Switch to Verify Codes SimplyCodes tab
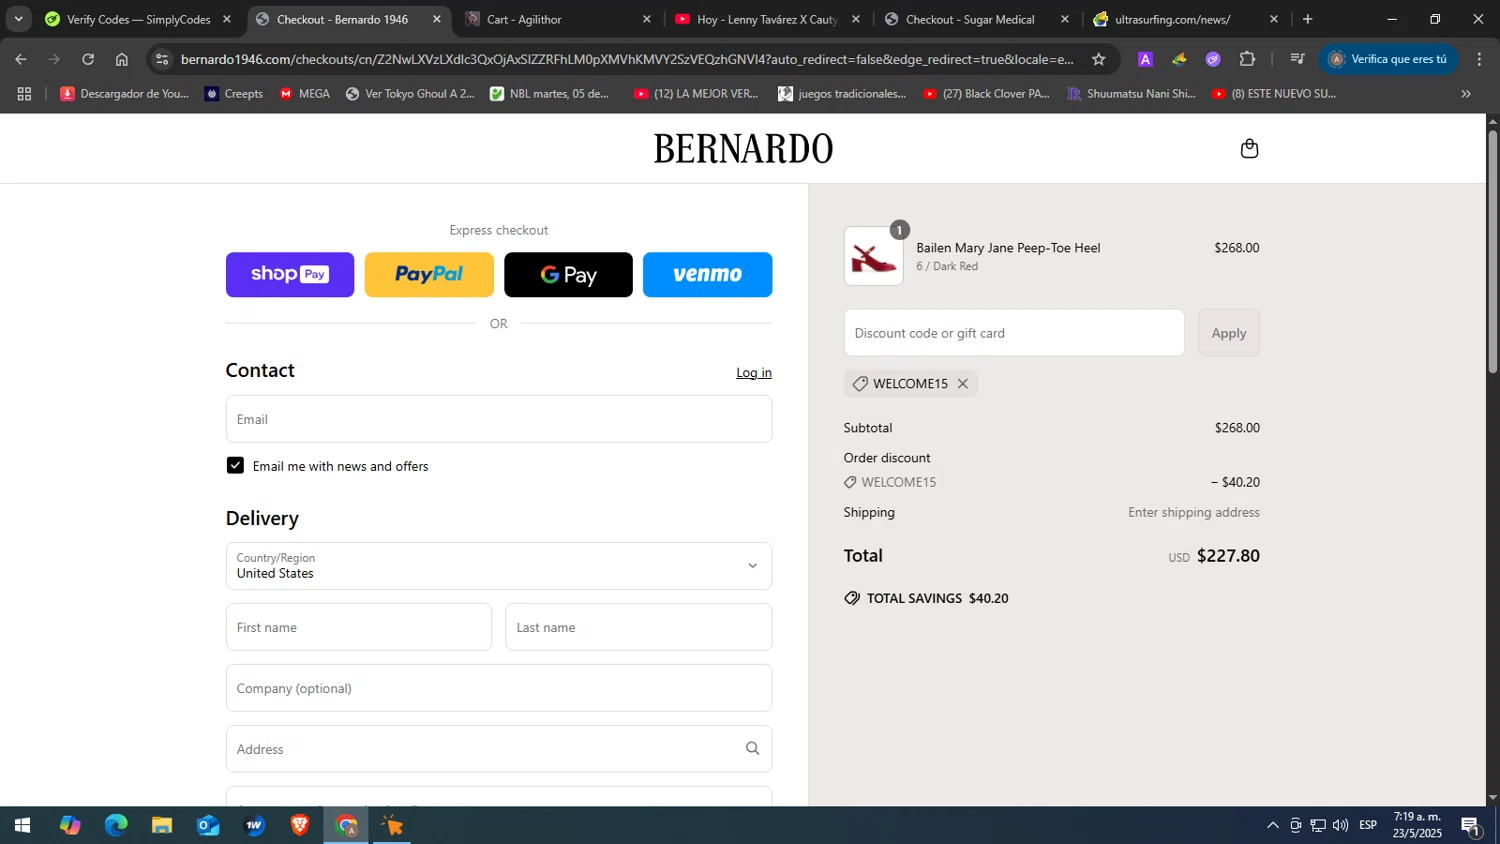 pos(137,19)
